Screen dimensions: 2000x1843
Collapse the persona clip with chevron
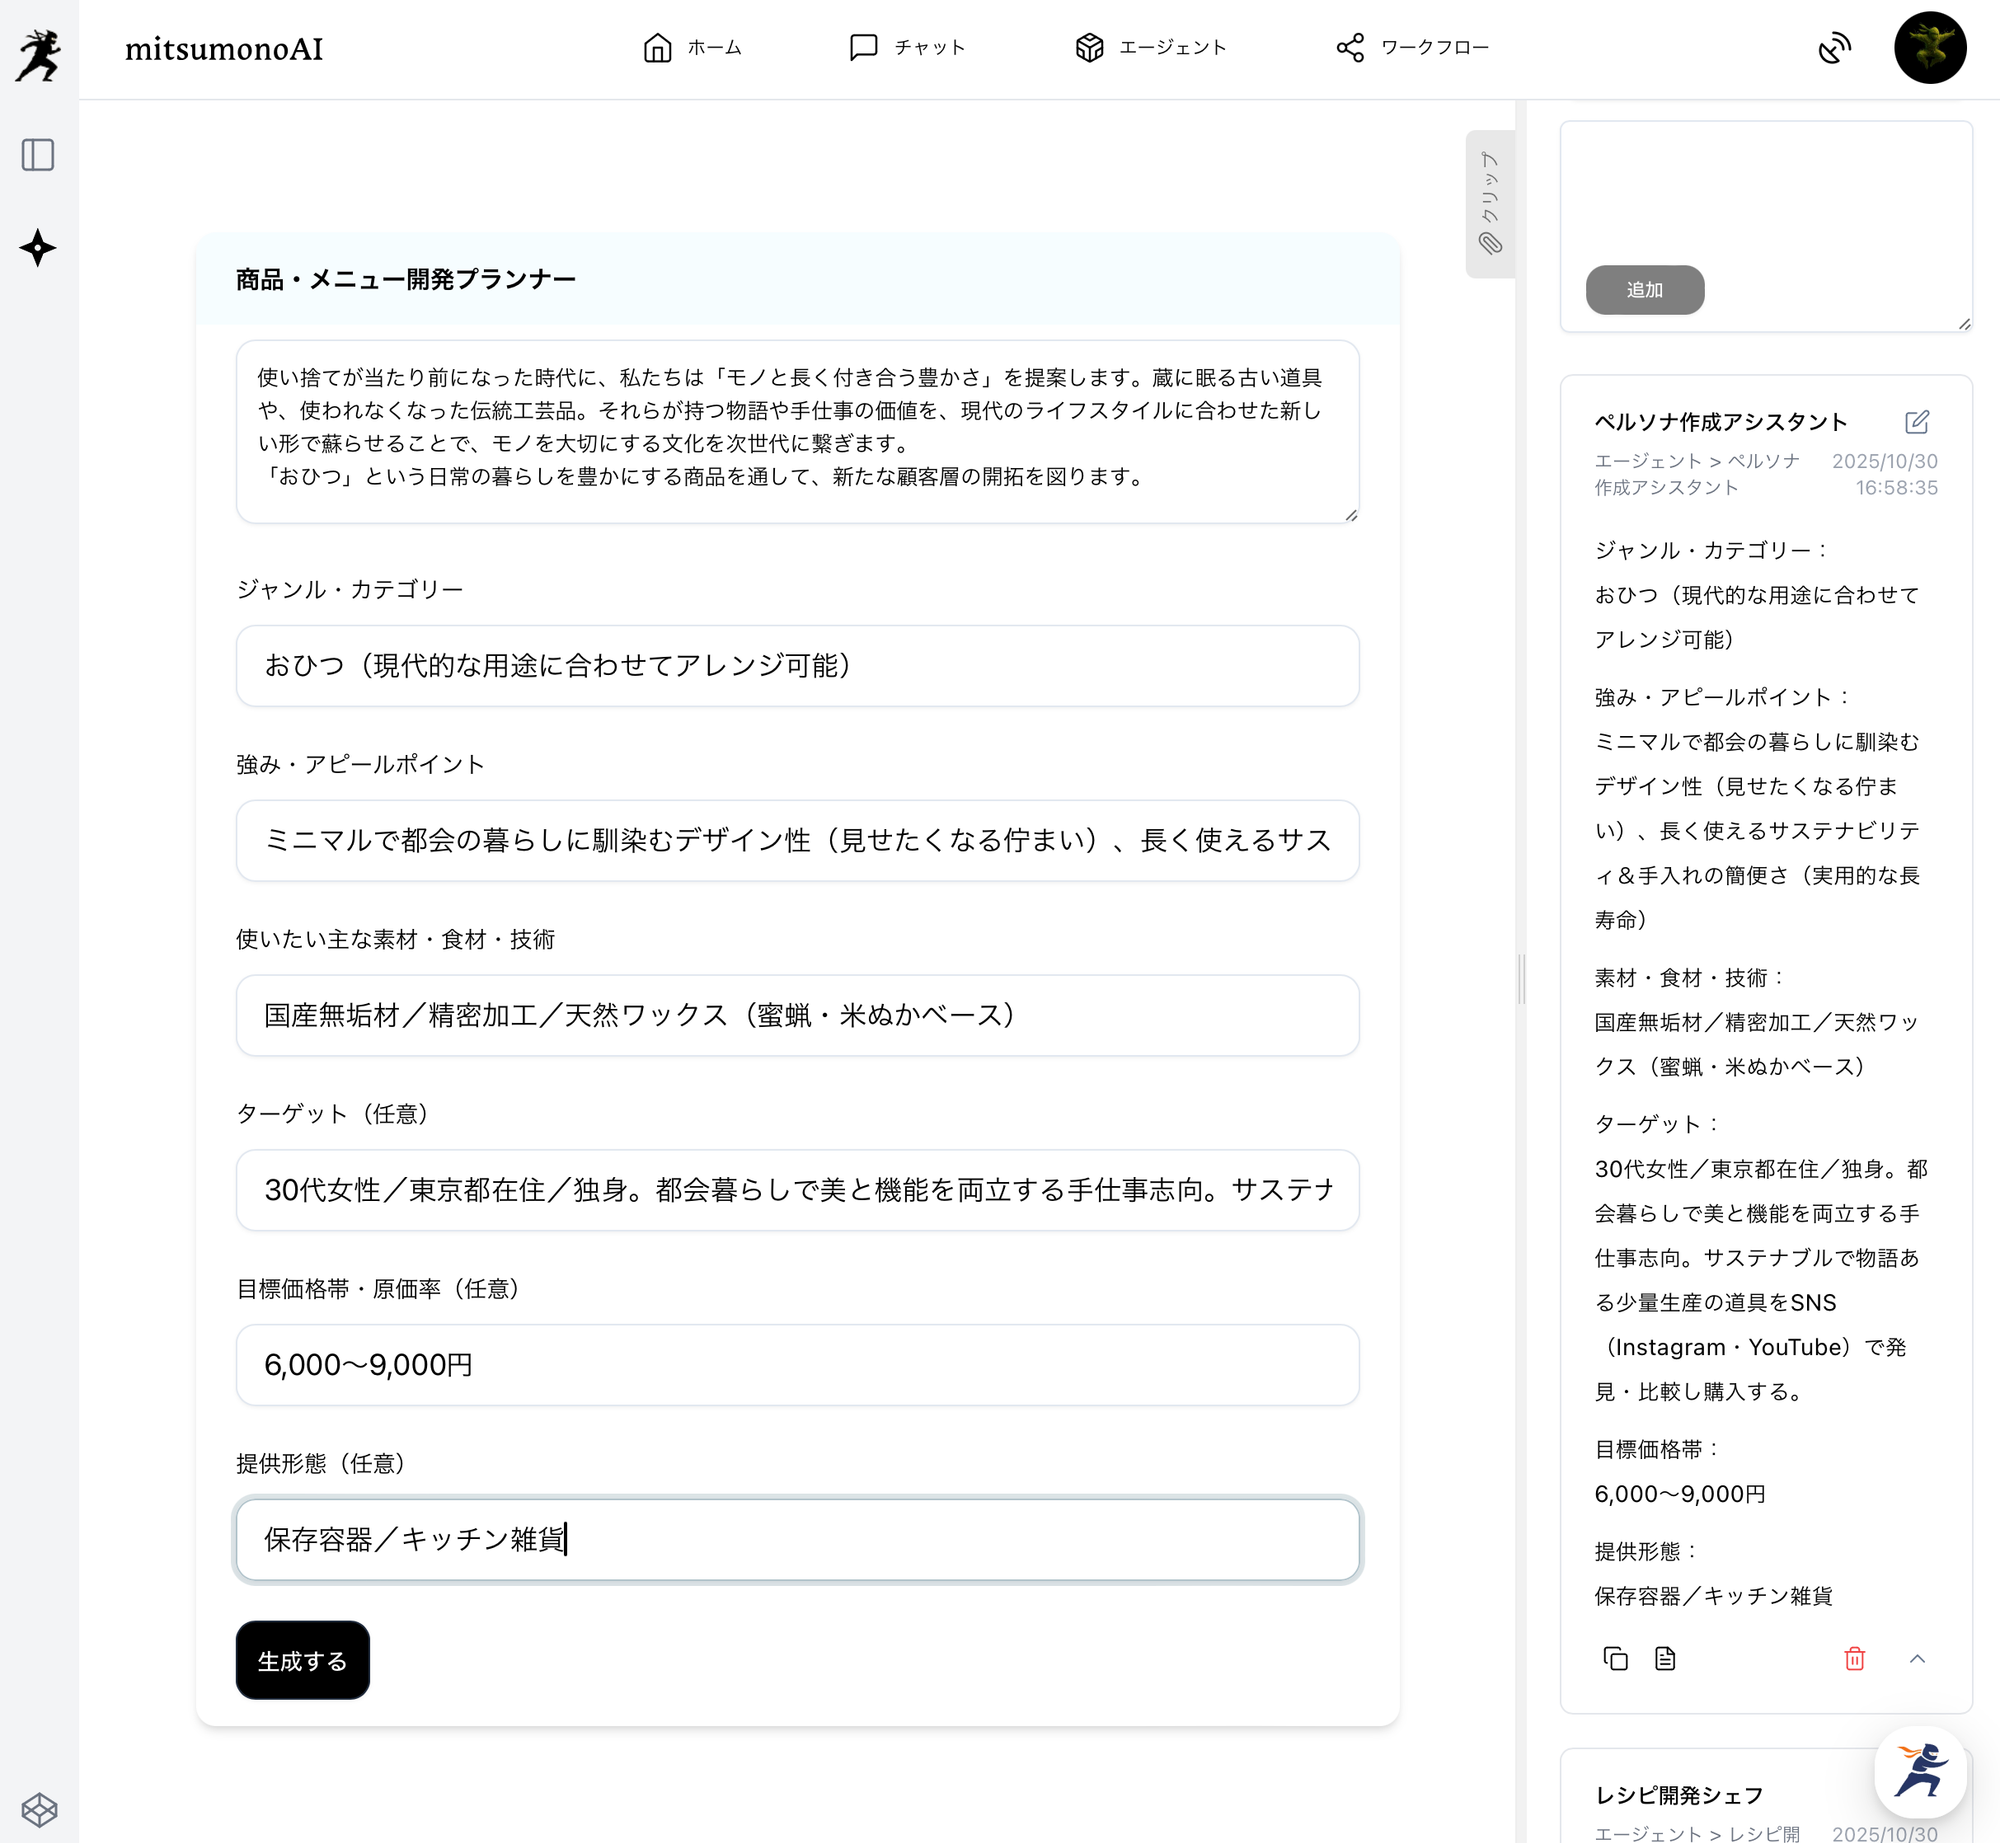1917,1659
